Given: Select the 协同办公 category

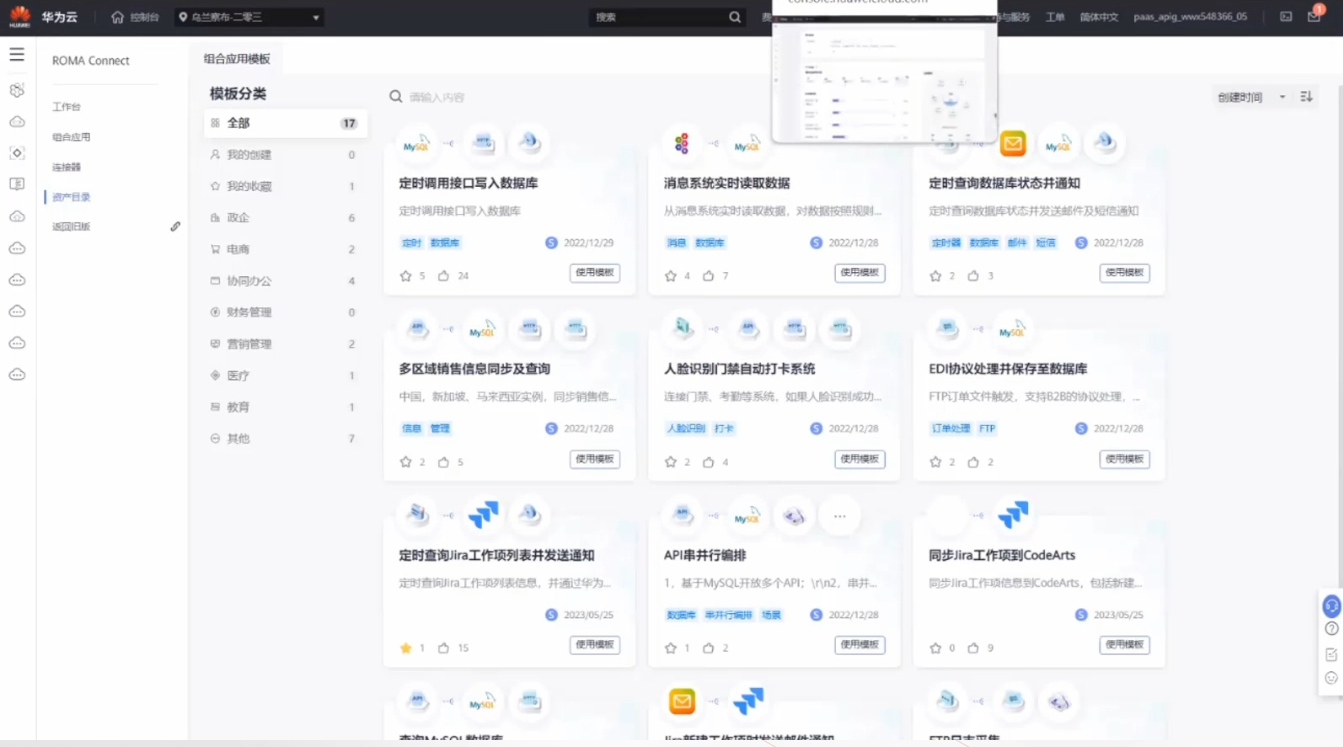Looking at the screenshot, I should click(x=285, y=281).
